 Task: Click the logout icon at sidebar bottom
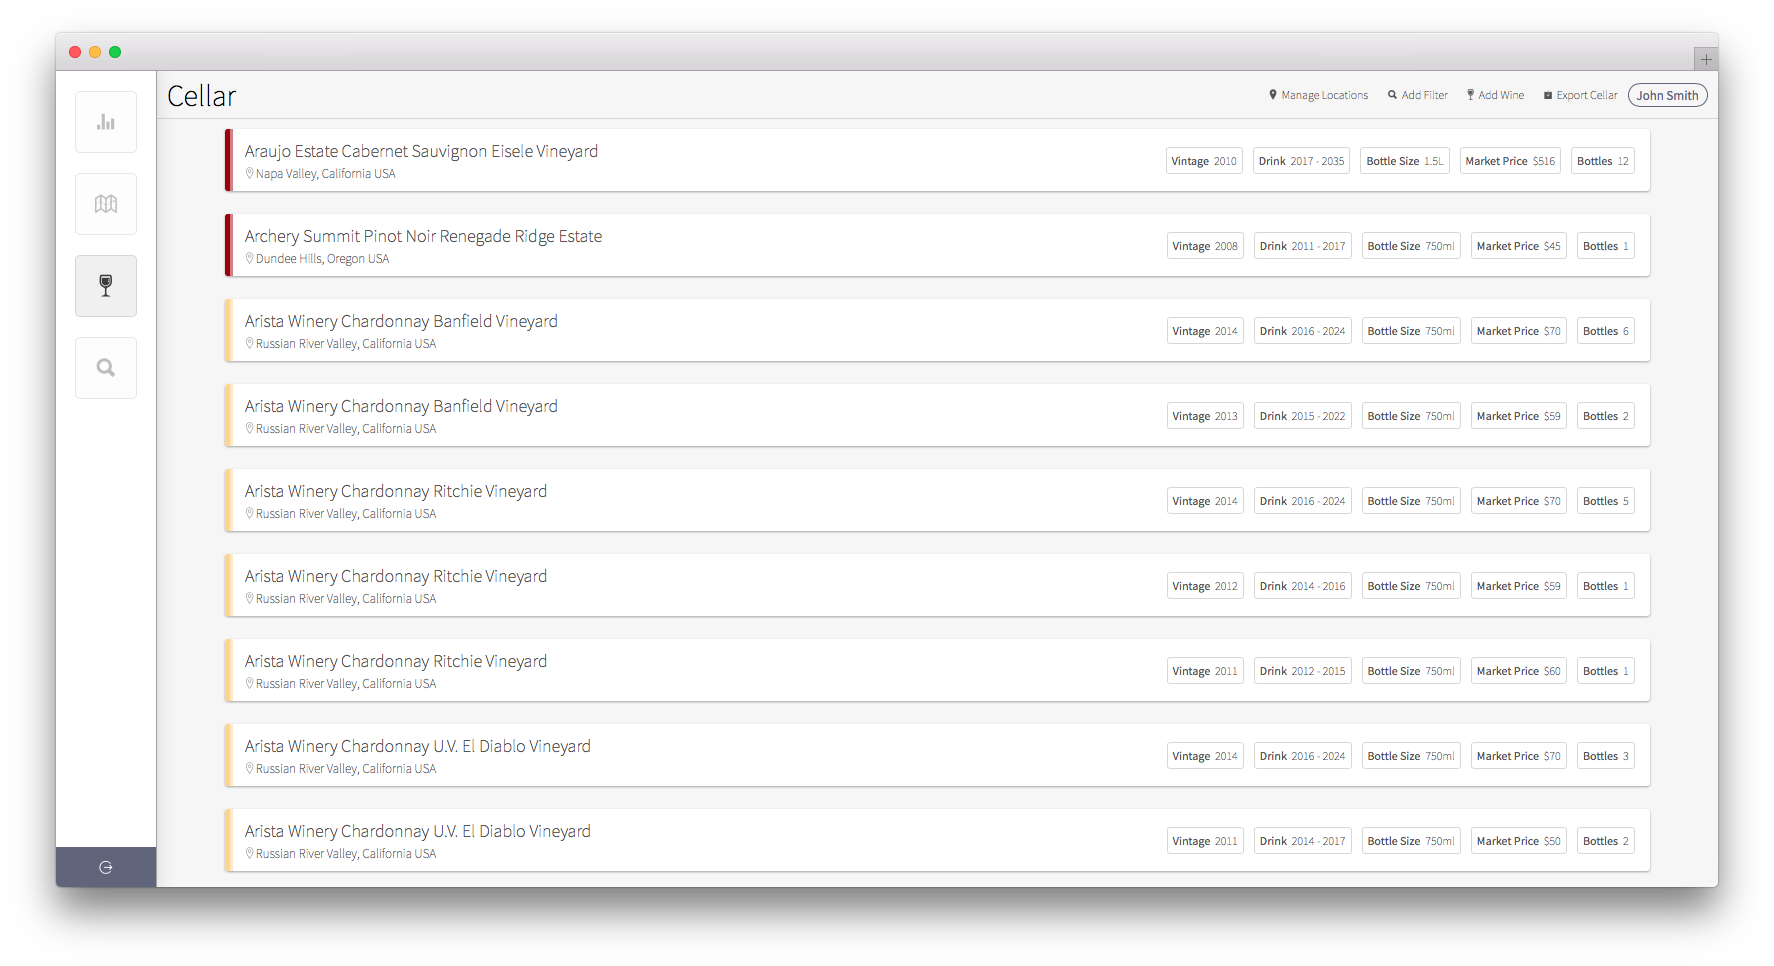pyautogui.click(x=106, y=867)
